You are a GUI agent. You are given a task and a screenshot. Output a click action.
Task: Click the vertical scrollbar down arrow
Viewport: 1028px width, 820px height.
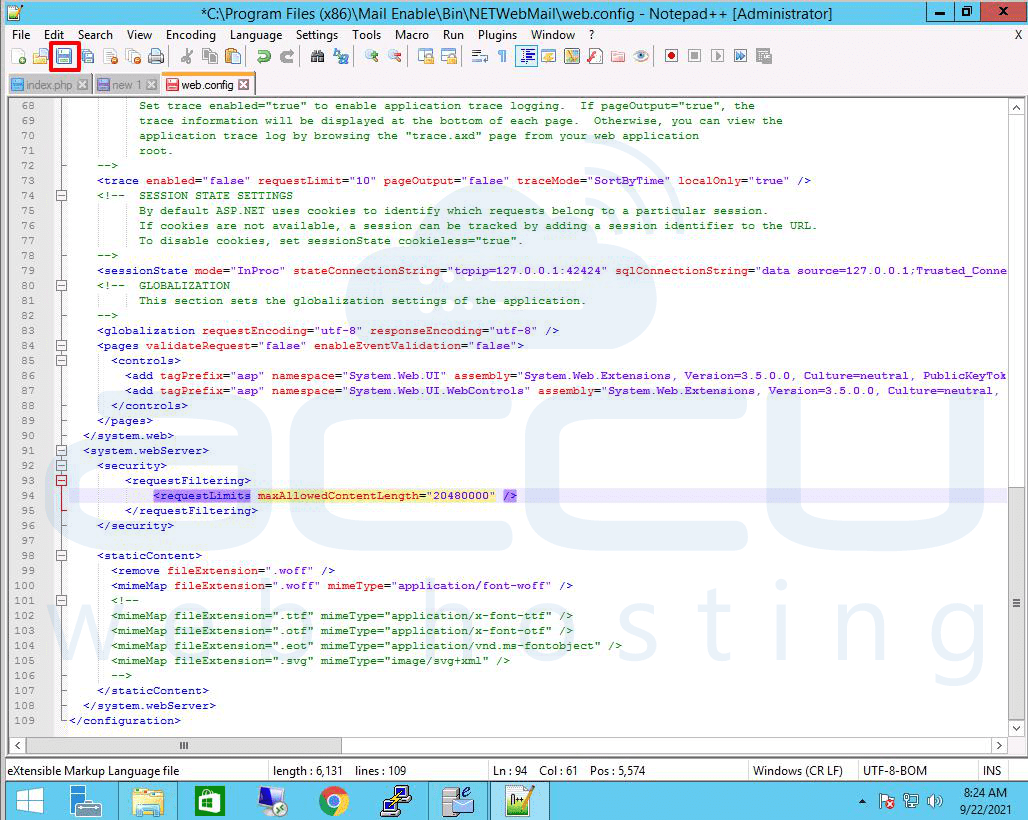pos(1017,728)
